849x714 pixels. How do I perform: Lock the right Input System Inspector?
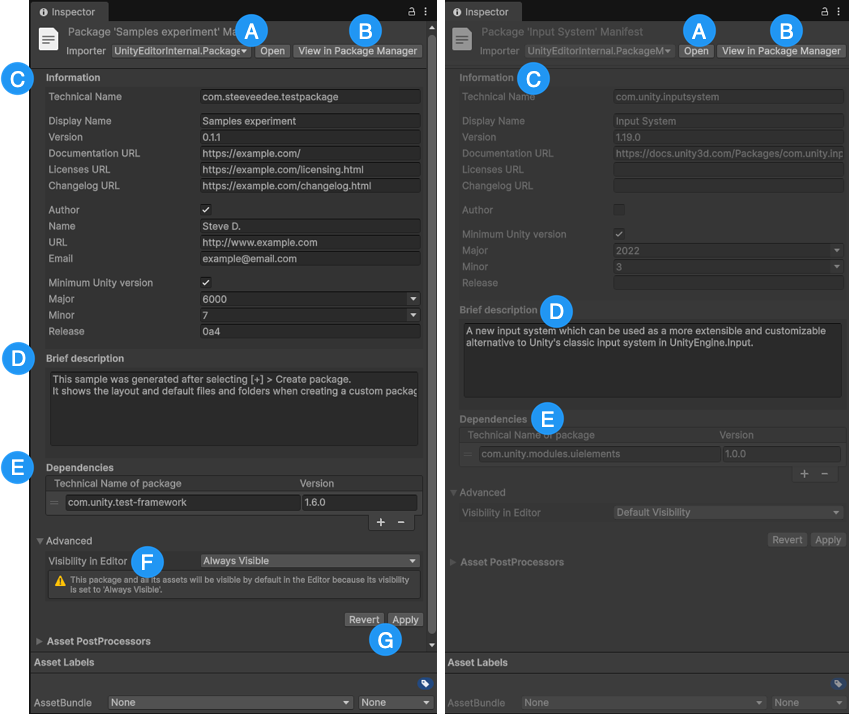(x=825, y=11)
